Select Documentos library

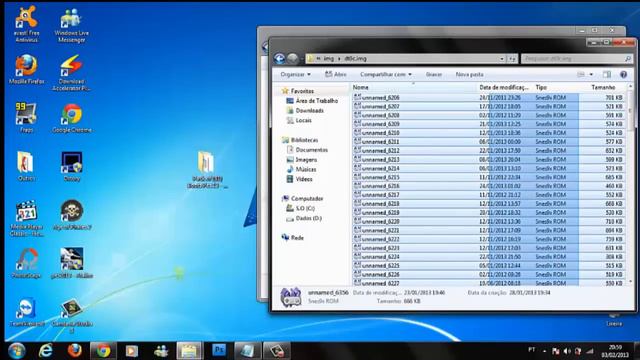point(307,150)
